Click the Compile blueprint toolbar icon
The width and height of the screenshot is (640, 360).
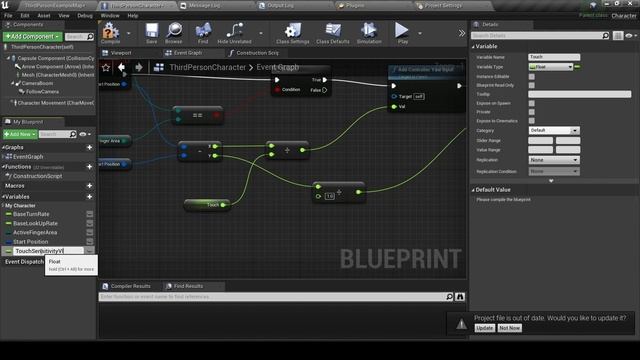(x=110, y=33)
